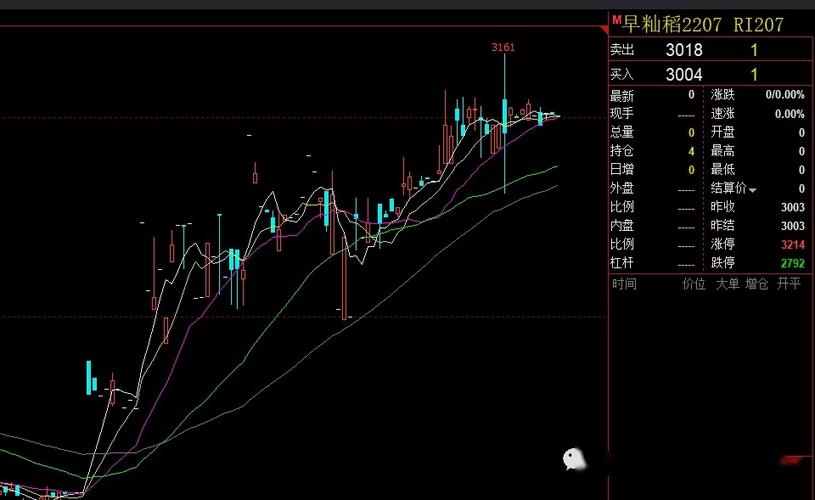Click the 涨停 limit-up value 3214
Image resolution: width=815 pixels, height=500 pixels.
click(792, 244)
